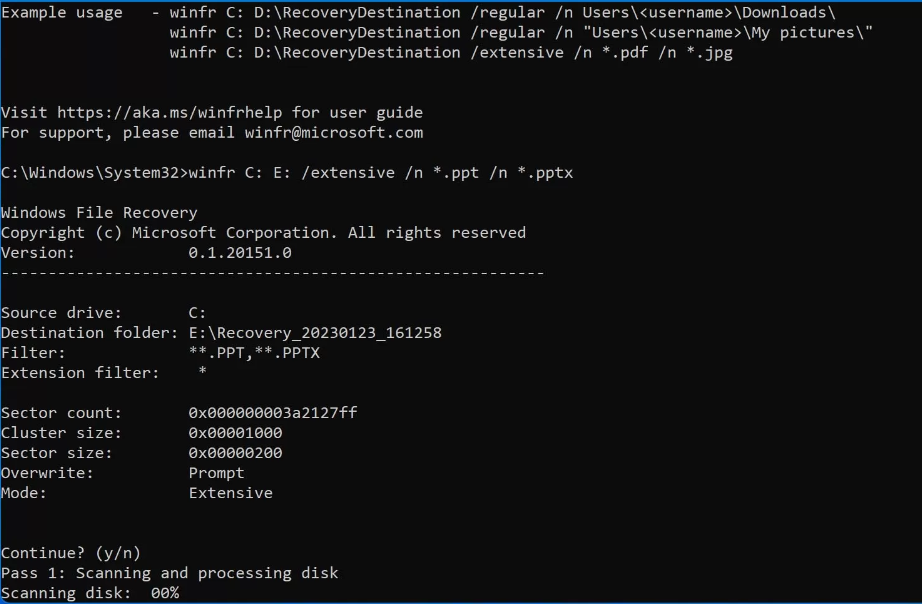Click the Overwrite setting value "Prompt"
The image size is (922, 604).
[216, 473]
